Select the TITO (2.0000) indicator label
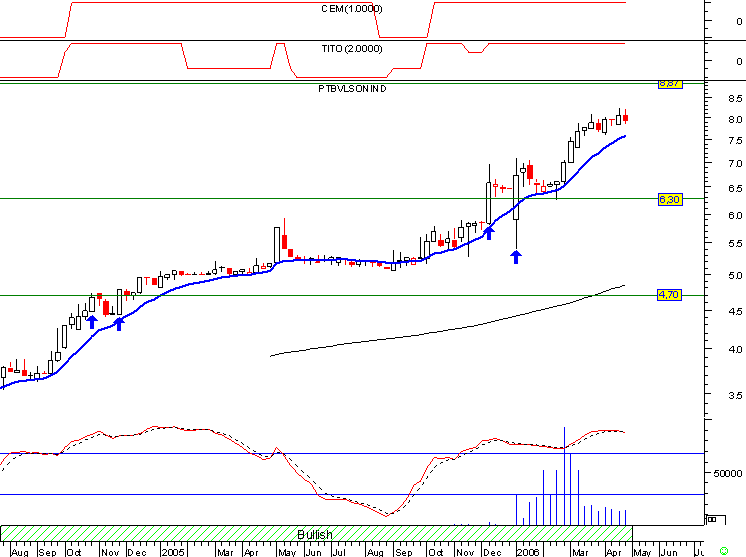 [x=352, y=49]
